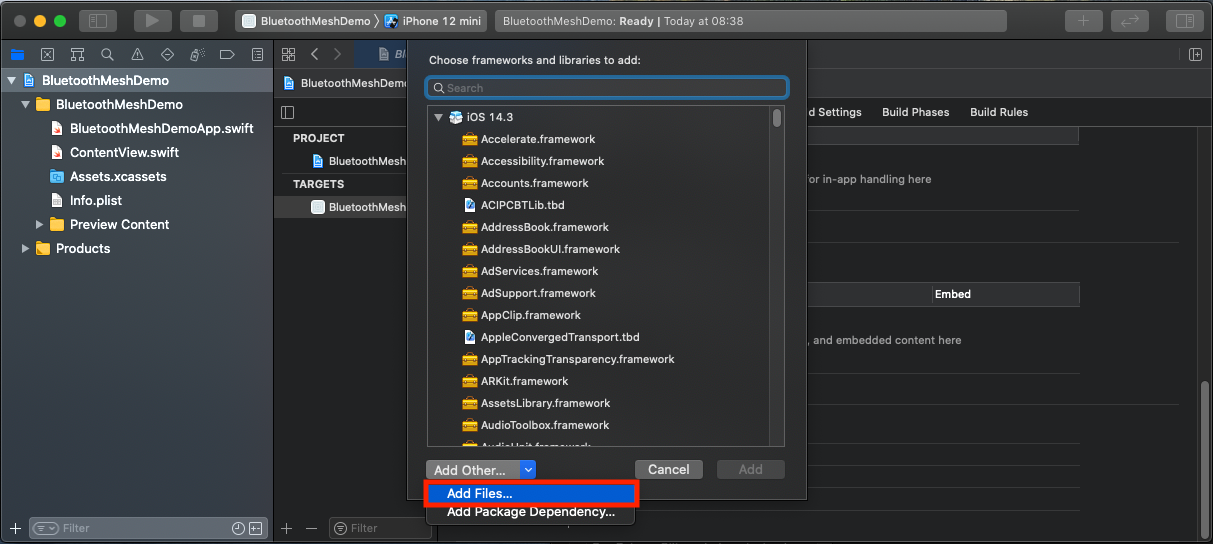Expand the Preview Content folder

tap(40, 225)
